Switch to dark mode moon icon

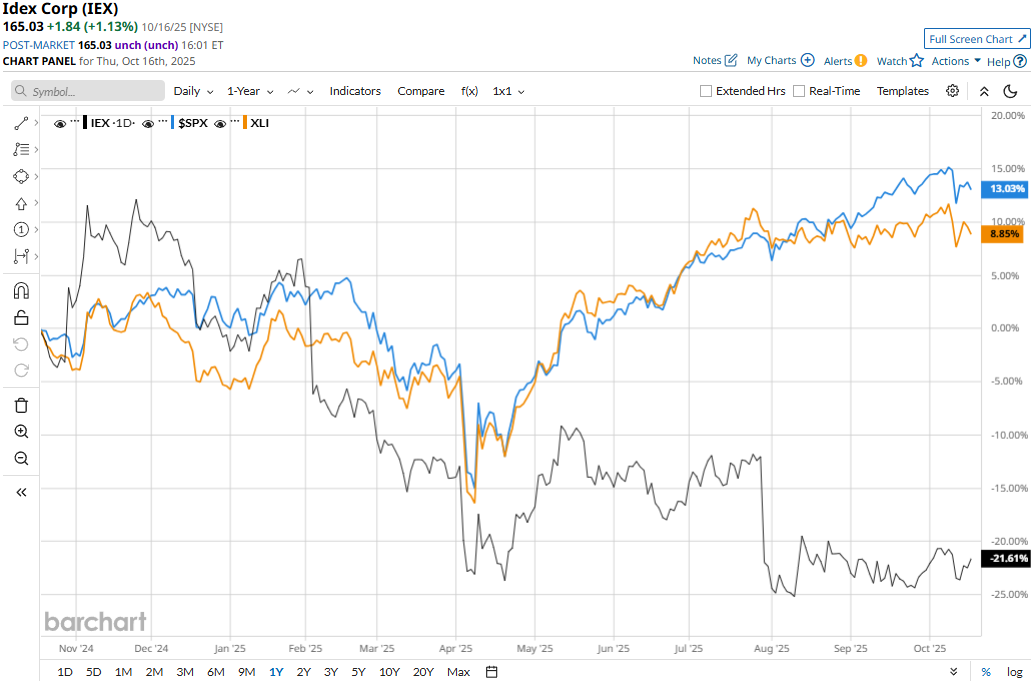(x=1010, y=91)
